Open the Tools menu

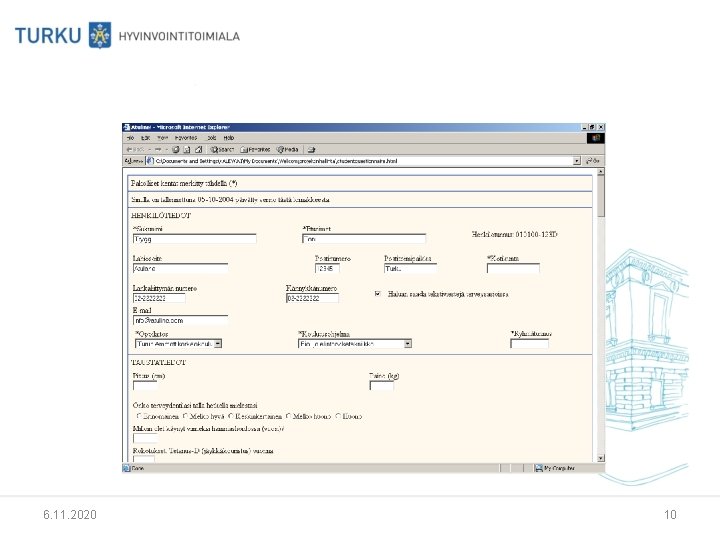click(x=212, y=138)
